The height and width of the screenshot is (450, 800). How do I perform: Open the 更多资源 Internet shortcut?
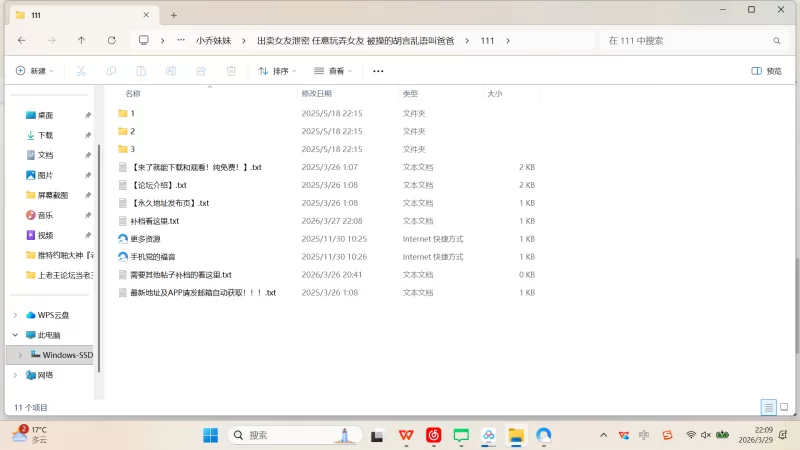pos(145,239)
